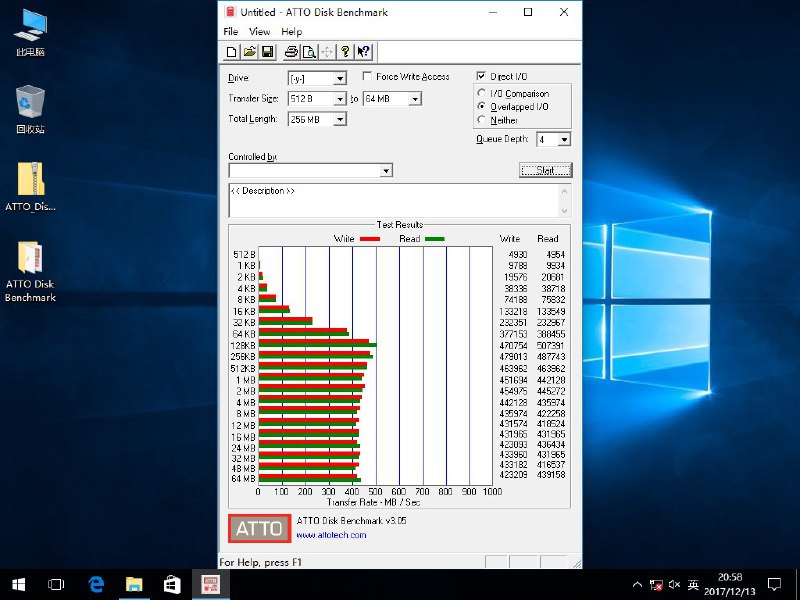Click the input method language indicator
800x600 pixels.
[693, 585]
